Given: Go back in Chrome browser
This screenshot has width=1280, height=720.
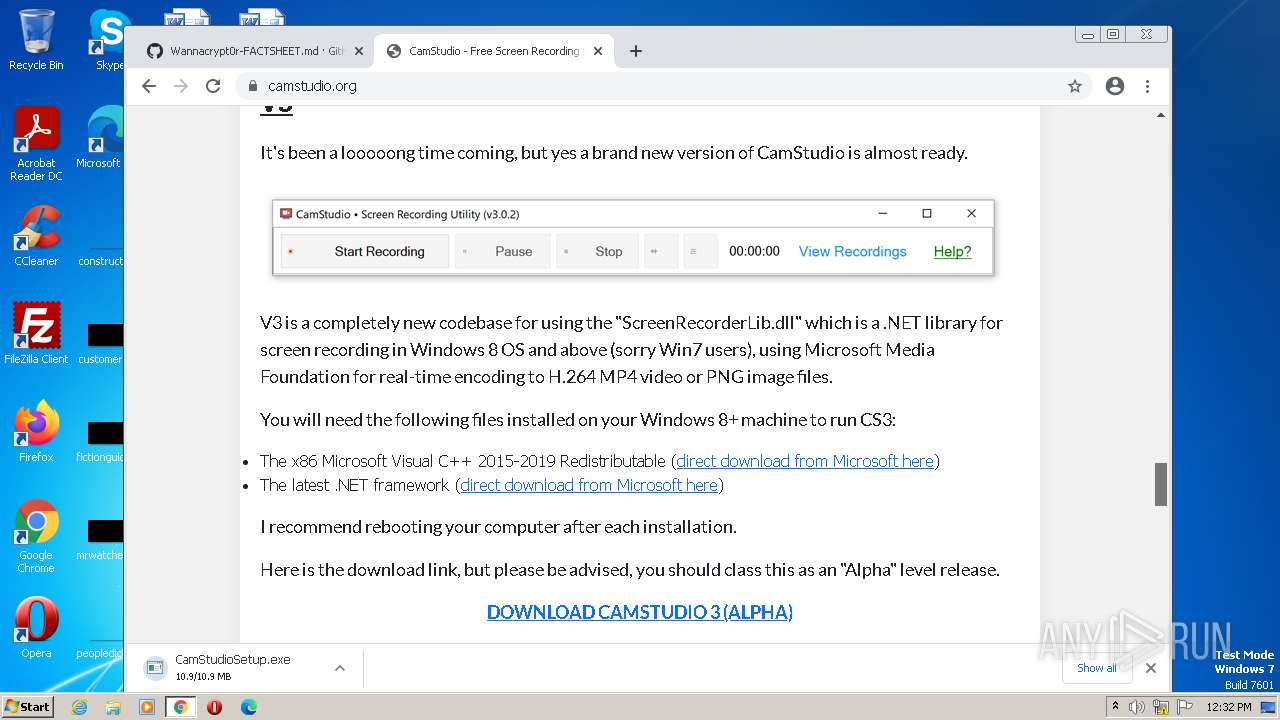Looking at the screenshot, I should tap(149, 86).
